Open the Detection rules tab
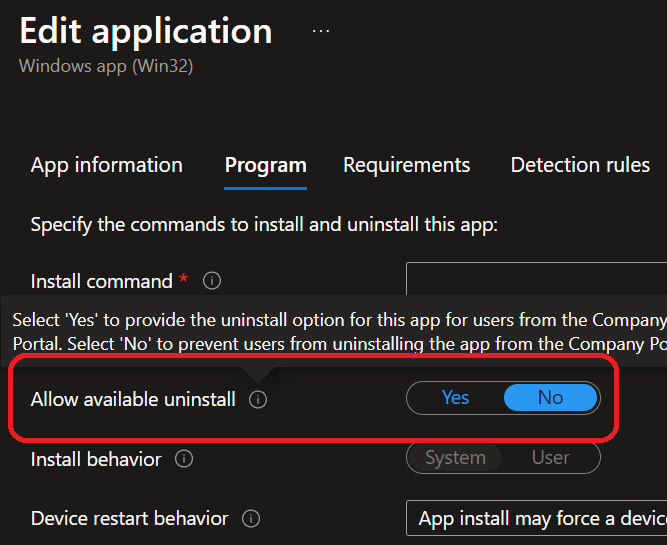 pos(580,165)
